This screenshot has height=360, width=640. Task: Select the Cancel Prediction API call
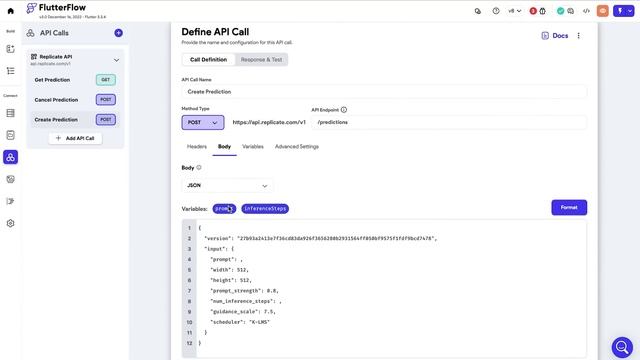click(75, 100)
